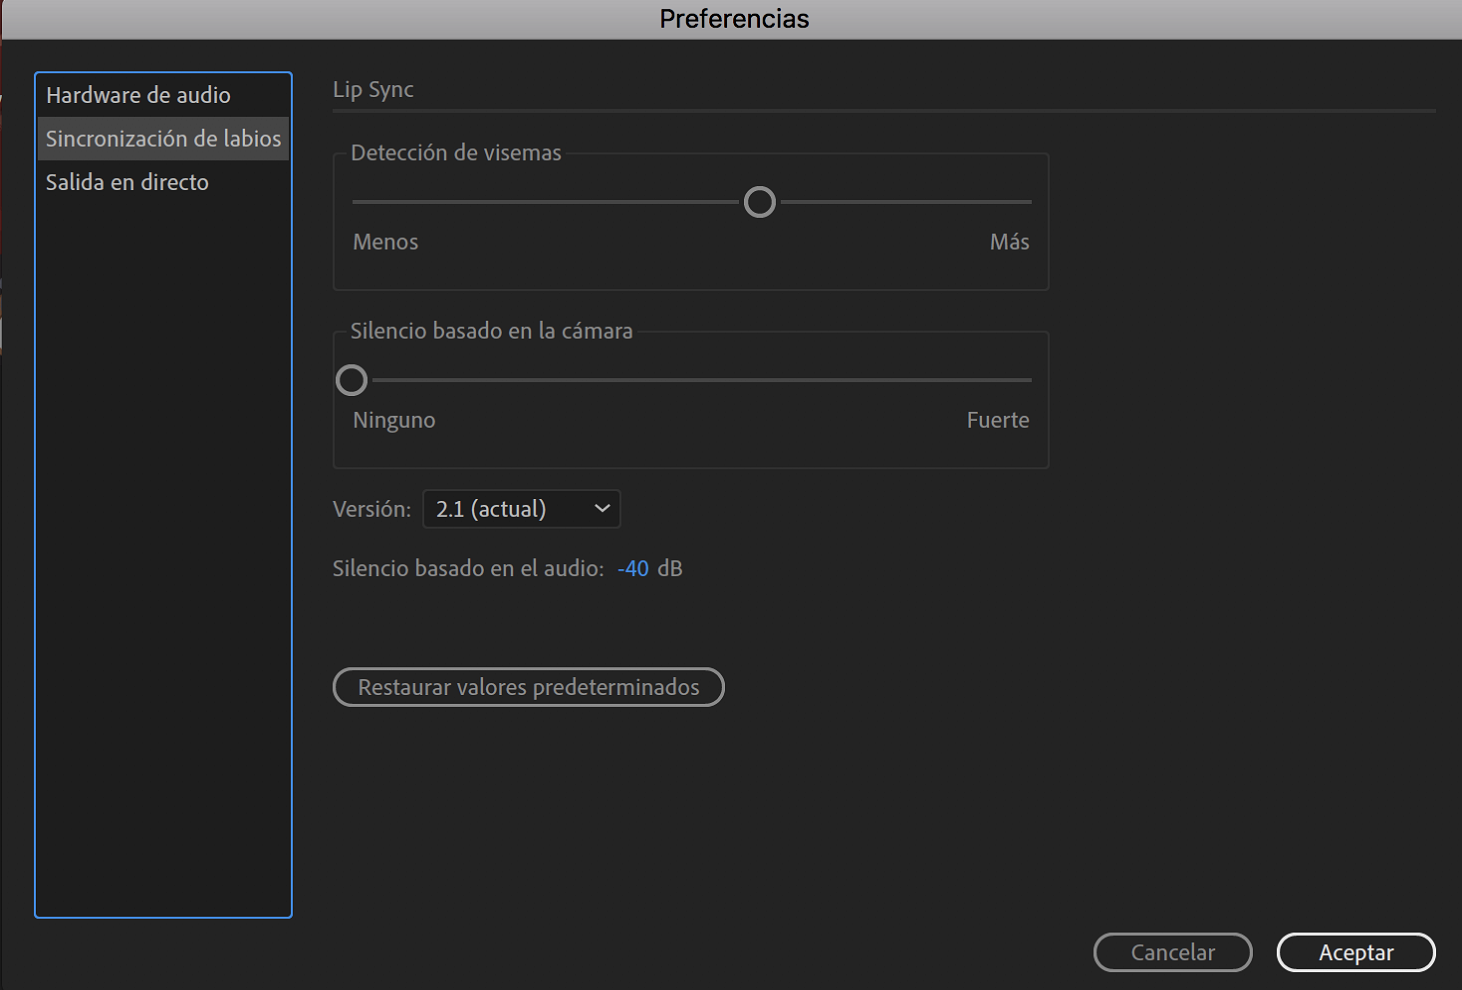
Task: Click the Detección de visemas slider handle
Action: pos(760,202)
